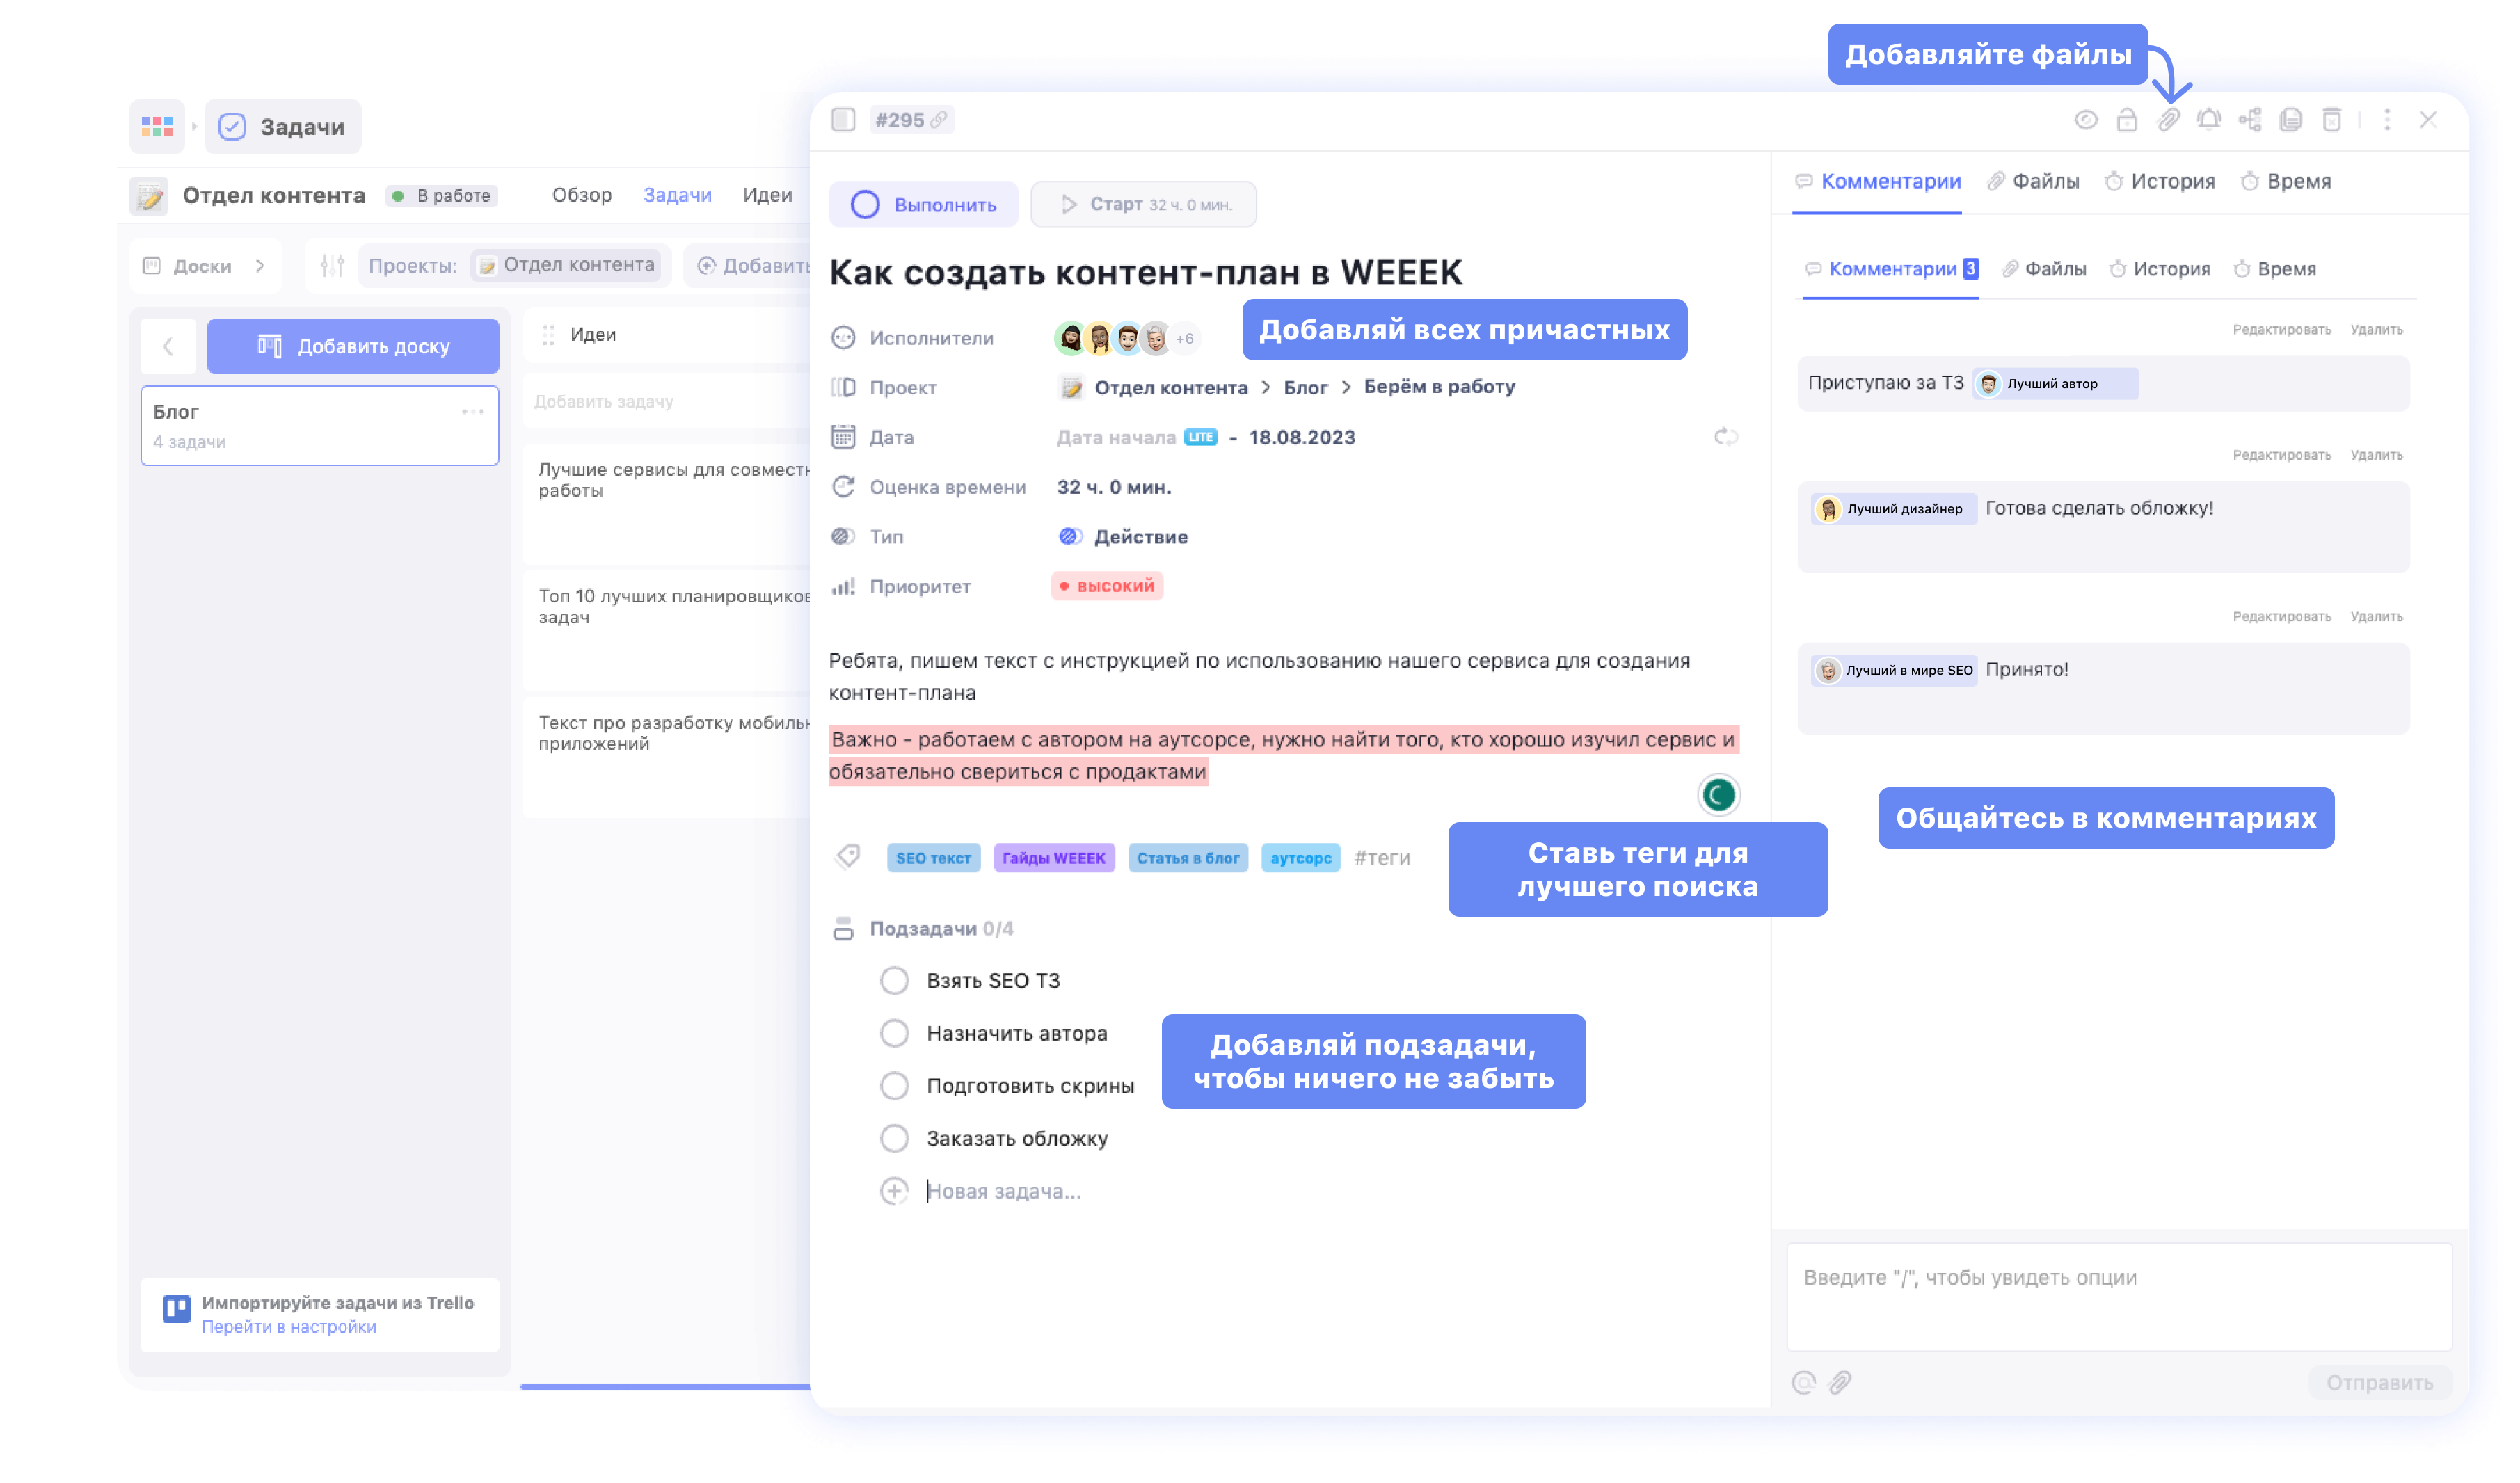
Task: Click the Trello import icon
Action: click(177, 1308)
